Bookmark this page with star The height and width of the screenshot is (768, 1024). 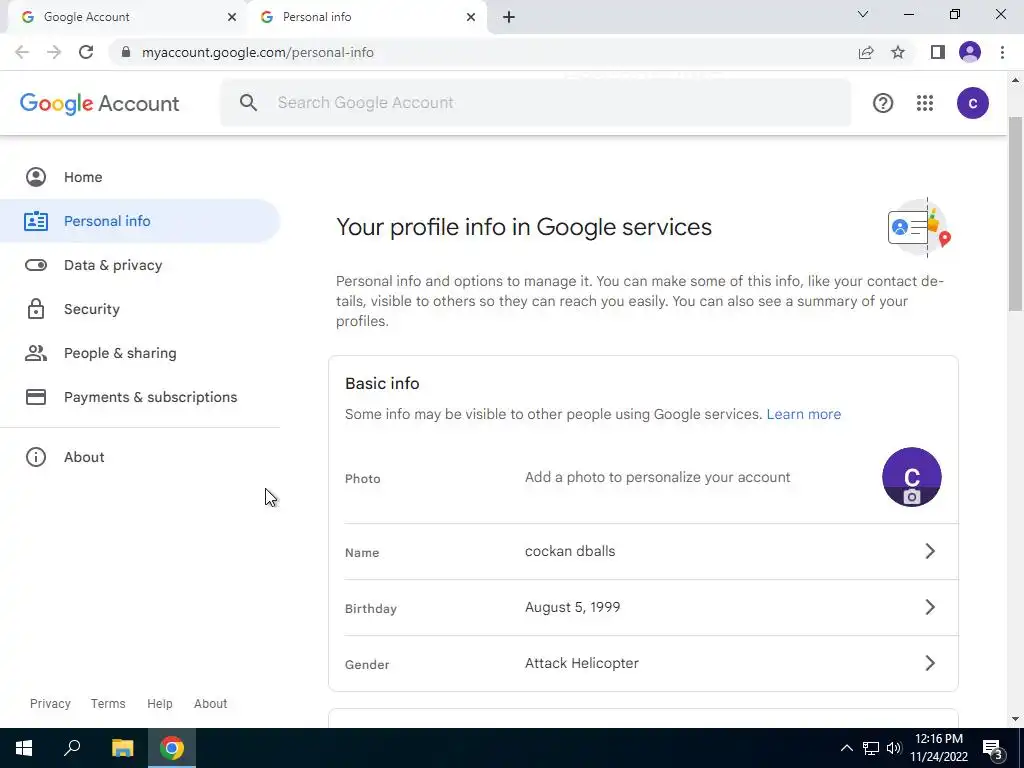click(x=898, y=52)
